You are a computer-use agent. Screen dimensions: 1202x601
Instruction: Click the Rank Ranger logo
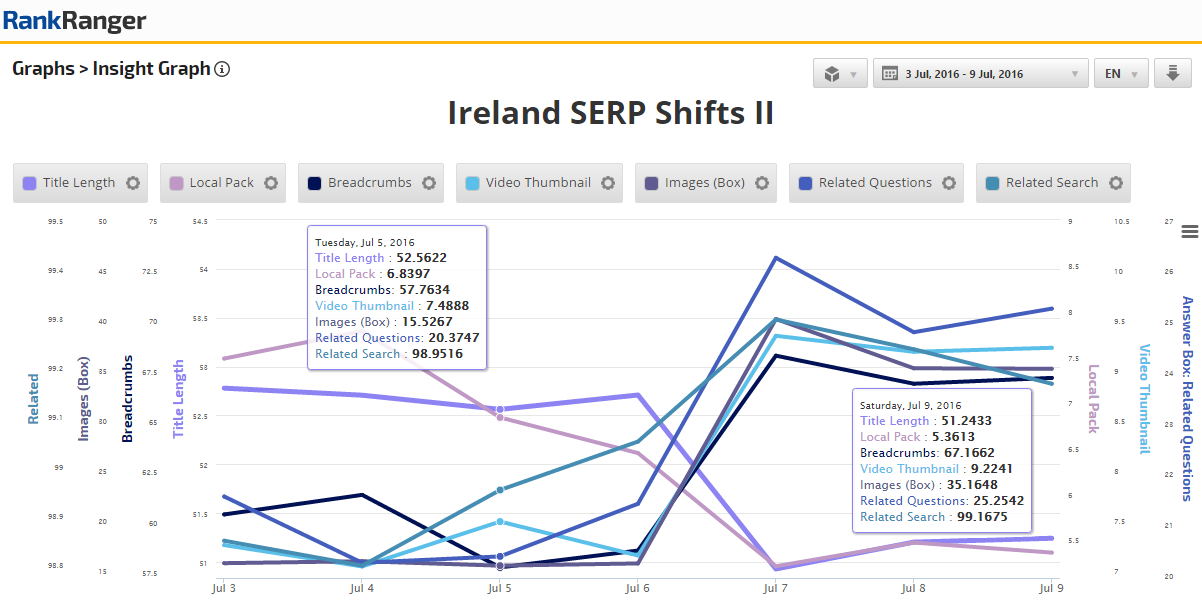coord(75,20)
